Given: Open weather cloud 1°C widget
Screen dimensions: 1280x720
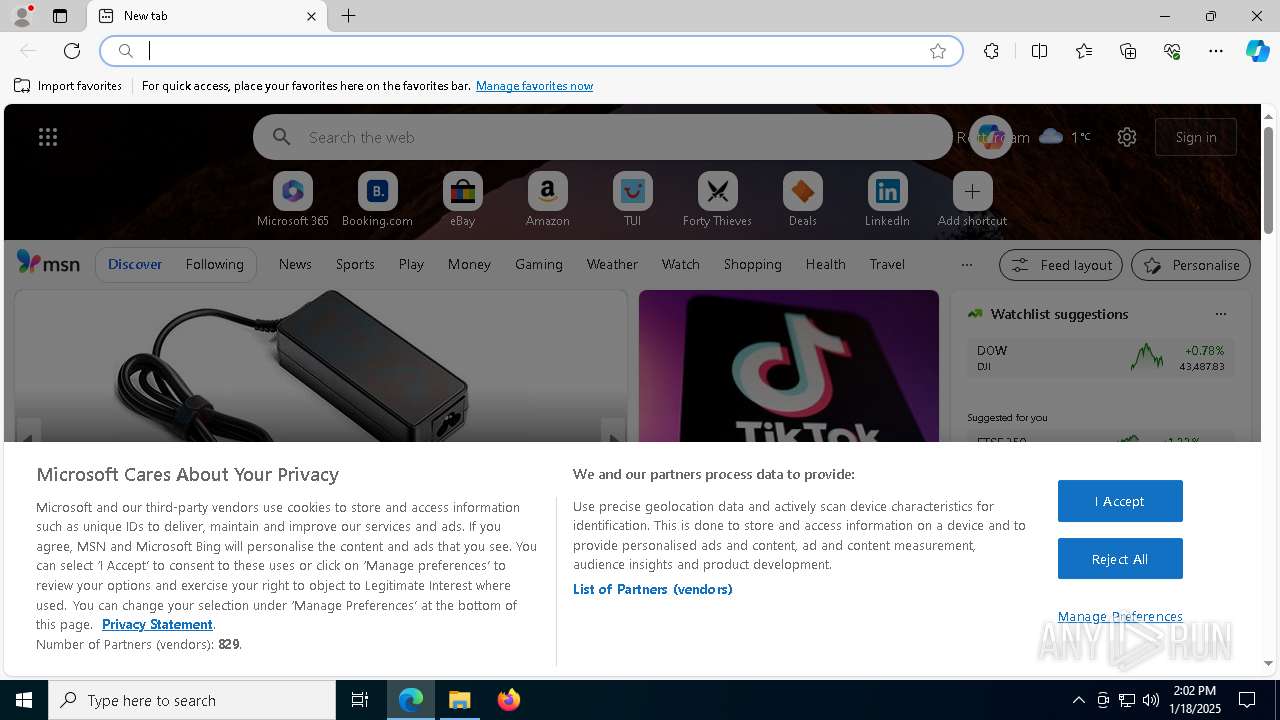Looking at the screenshot, I should point(1065,137).
